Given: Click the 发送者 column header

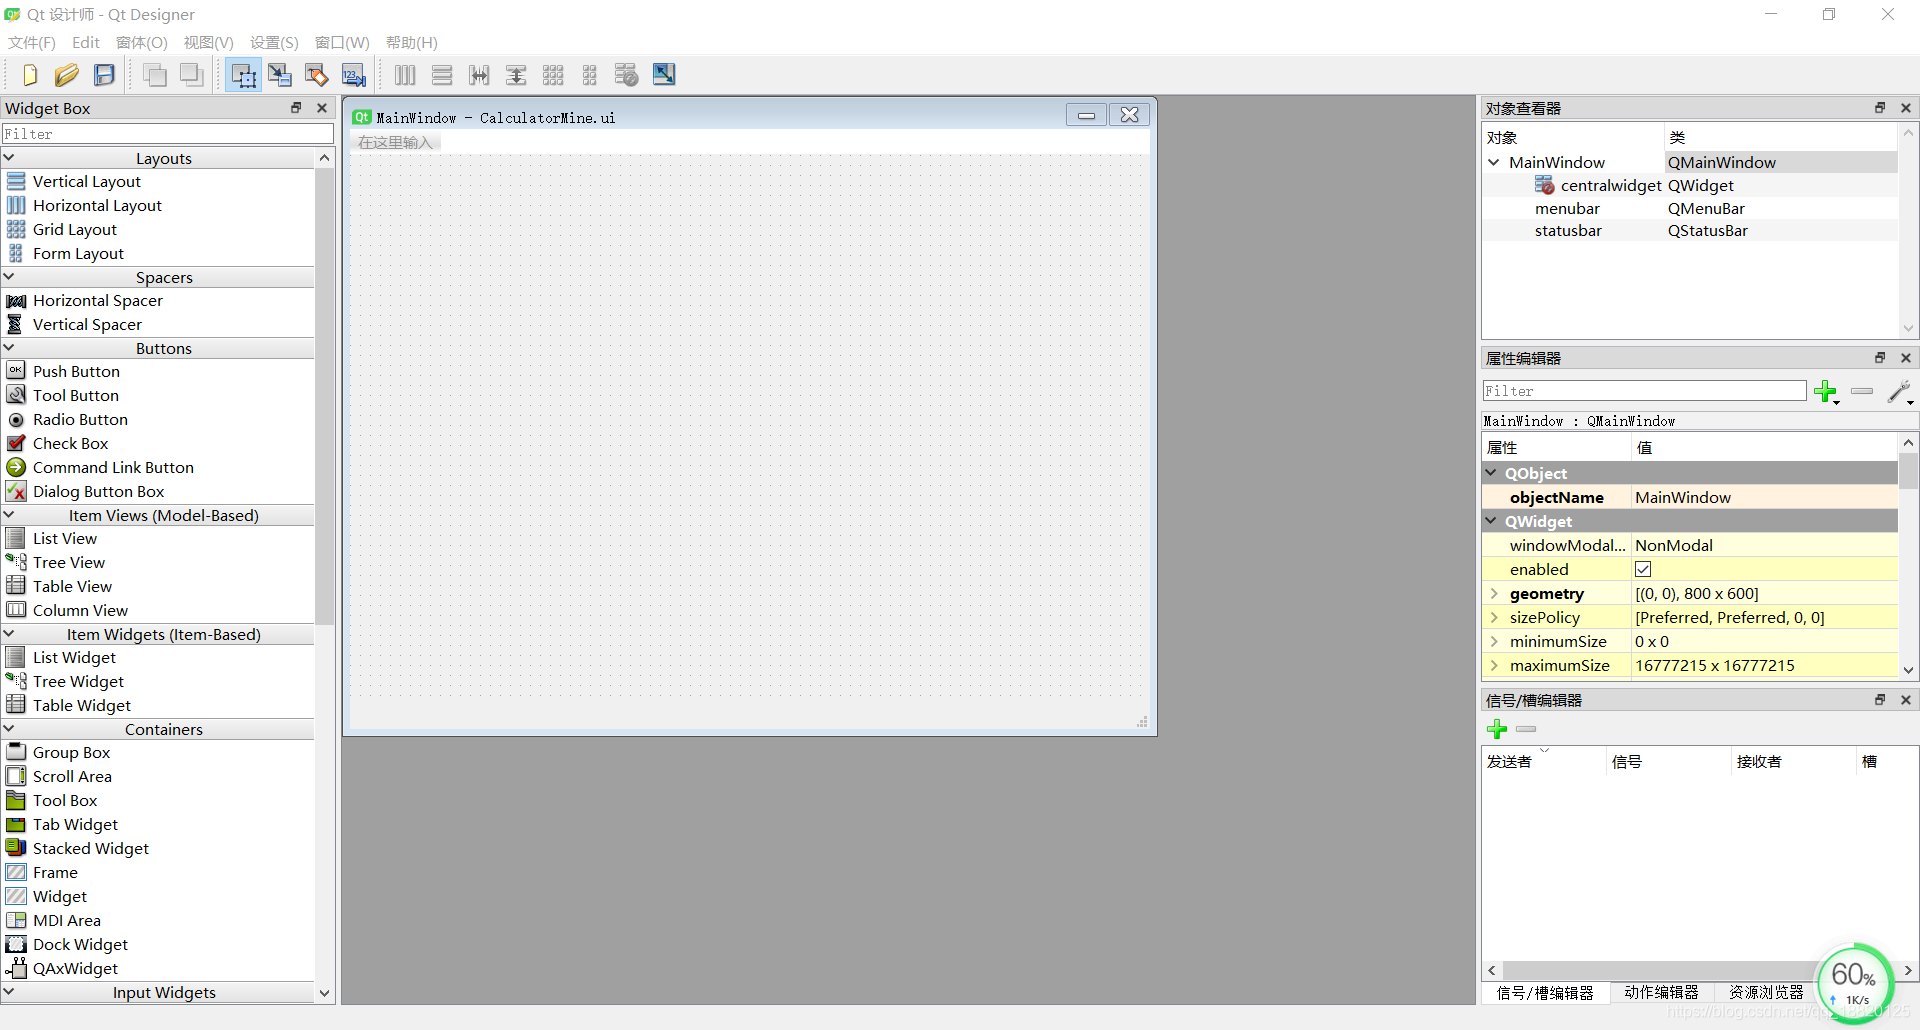Looking at the screenshot, I should tap(1543, 761).
